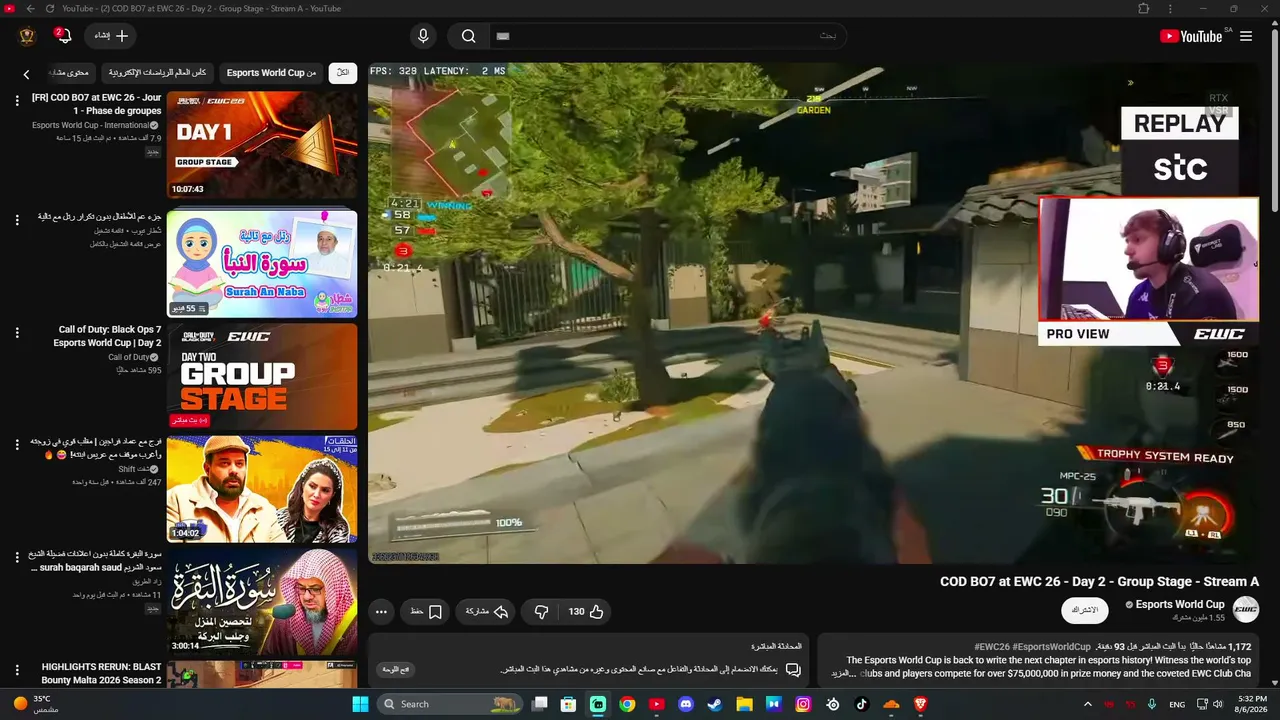Screen dimensions: 1280x720
Task: Run search with the magnifier icon
Action: point(468,36)
